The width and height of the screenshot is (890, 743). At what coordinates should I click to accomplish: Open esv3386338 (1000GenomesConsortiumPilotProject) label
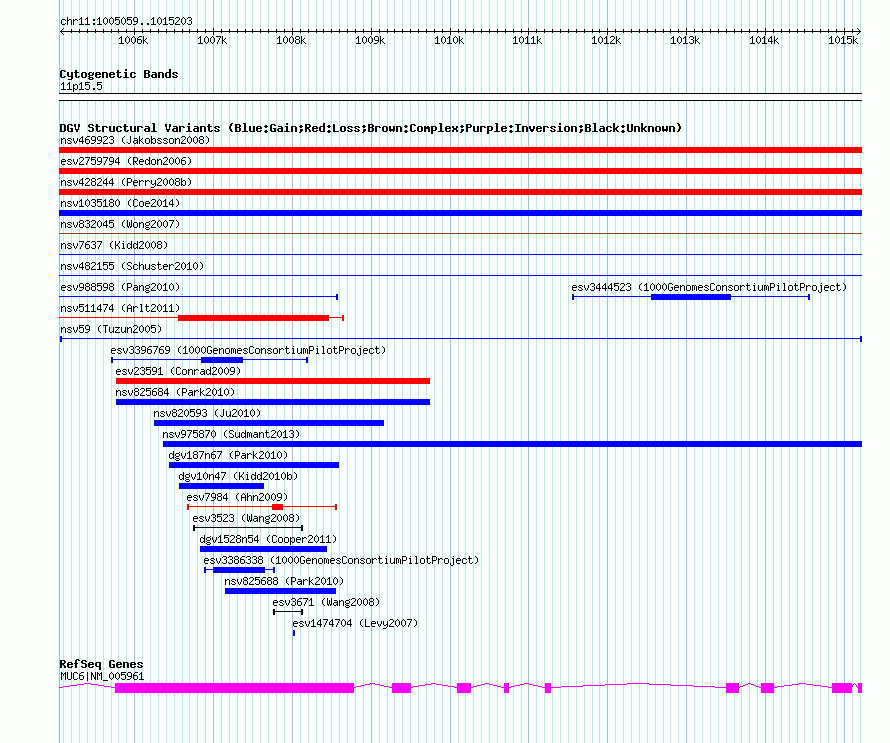click(341, 560)
